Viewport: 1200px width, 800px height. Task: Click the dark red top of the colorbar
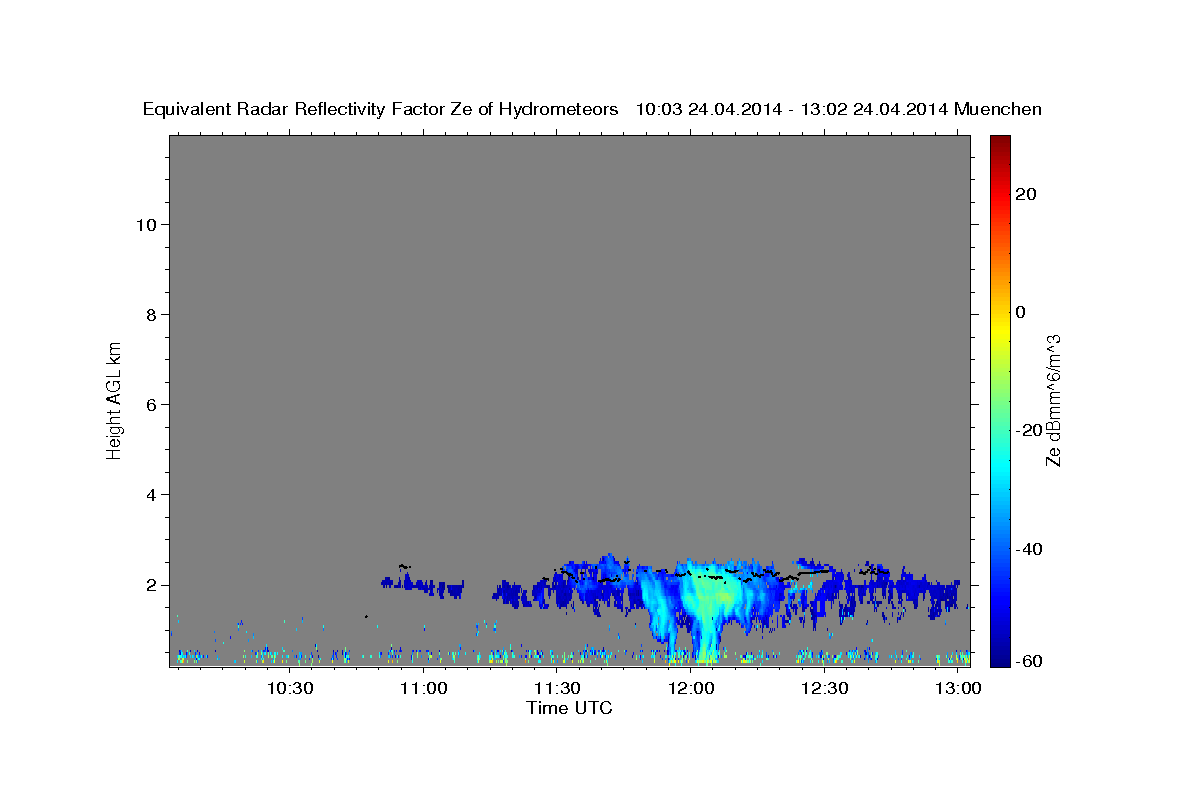pyautogui.click(x=1000, y=142)
